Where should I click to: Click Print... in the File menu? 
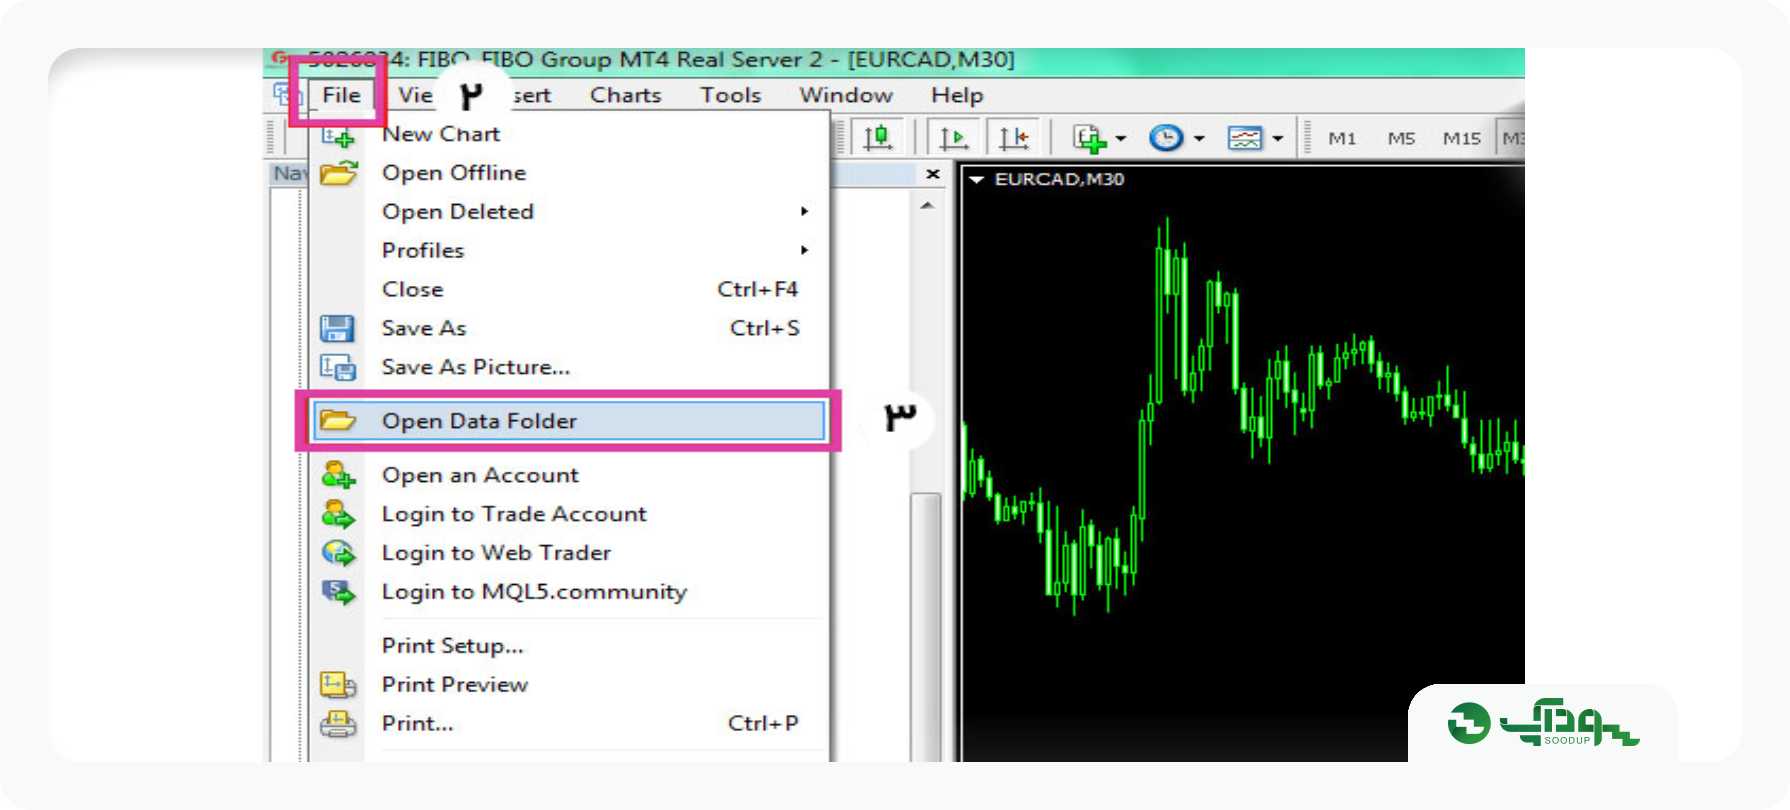[x=568, y=724]
